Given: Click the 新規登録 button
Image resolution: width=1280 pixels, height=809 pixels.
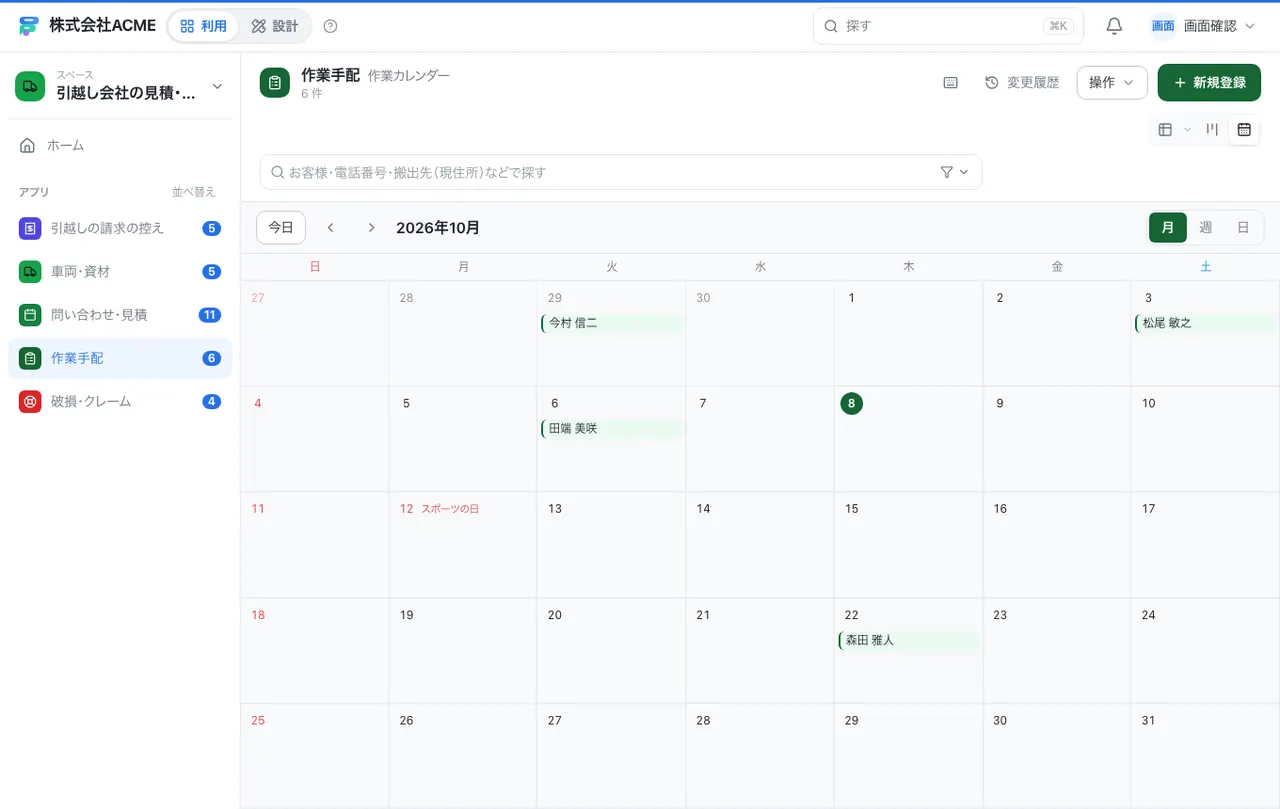Looking at the screenshot, I should (x=1209, y=83).
